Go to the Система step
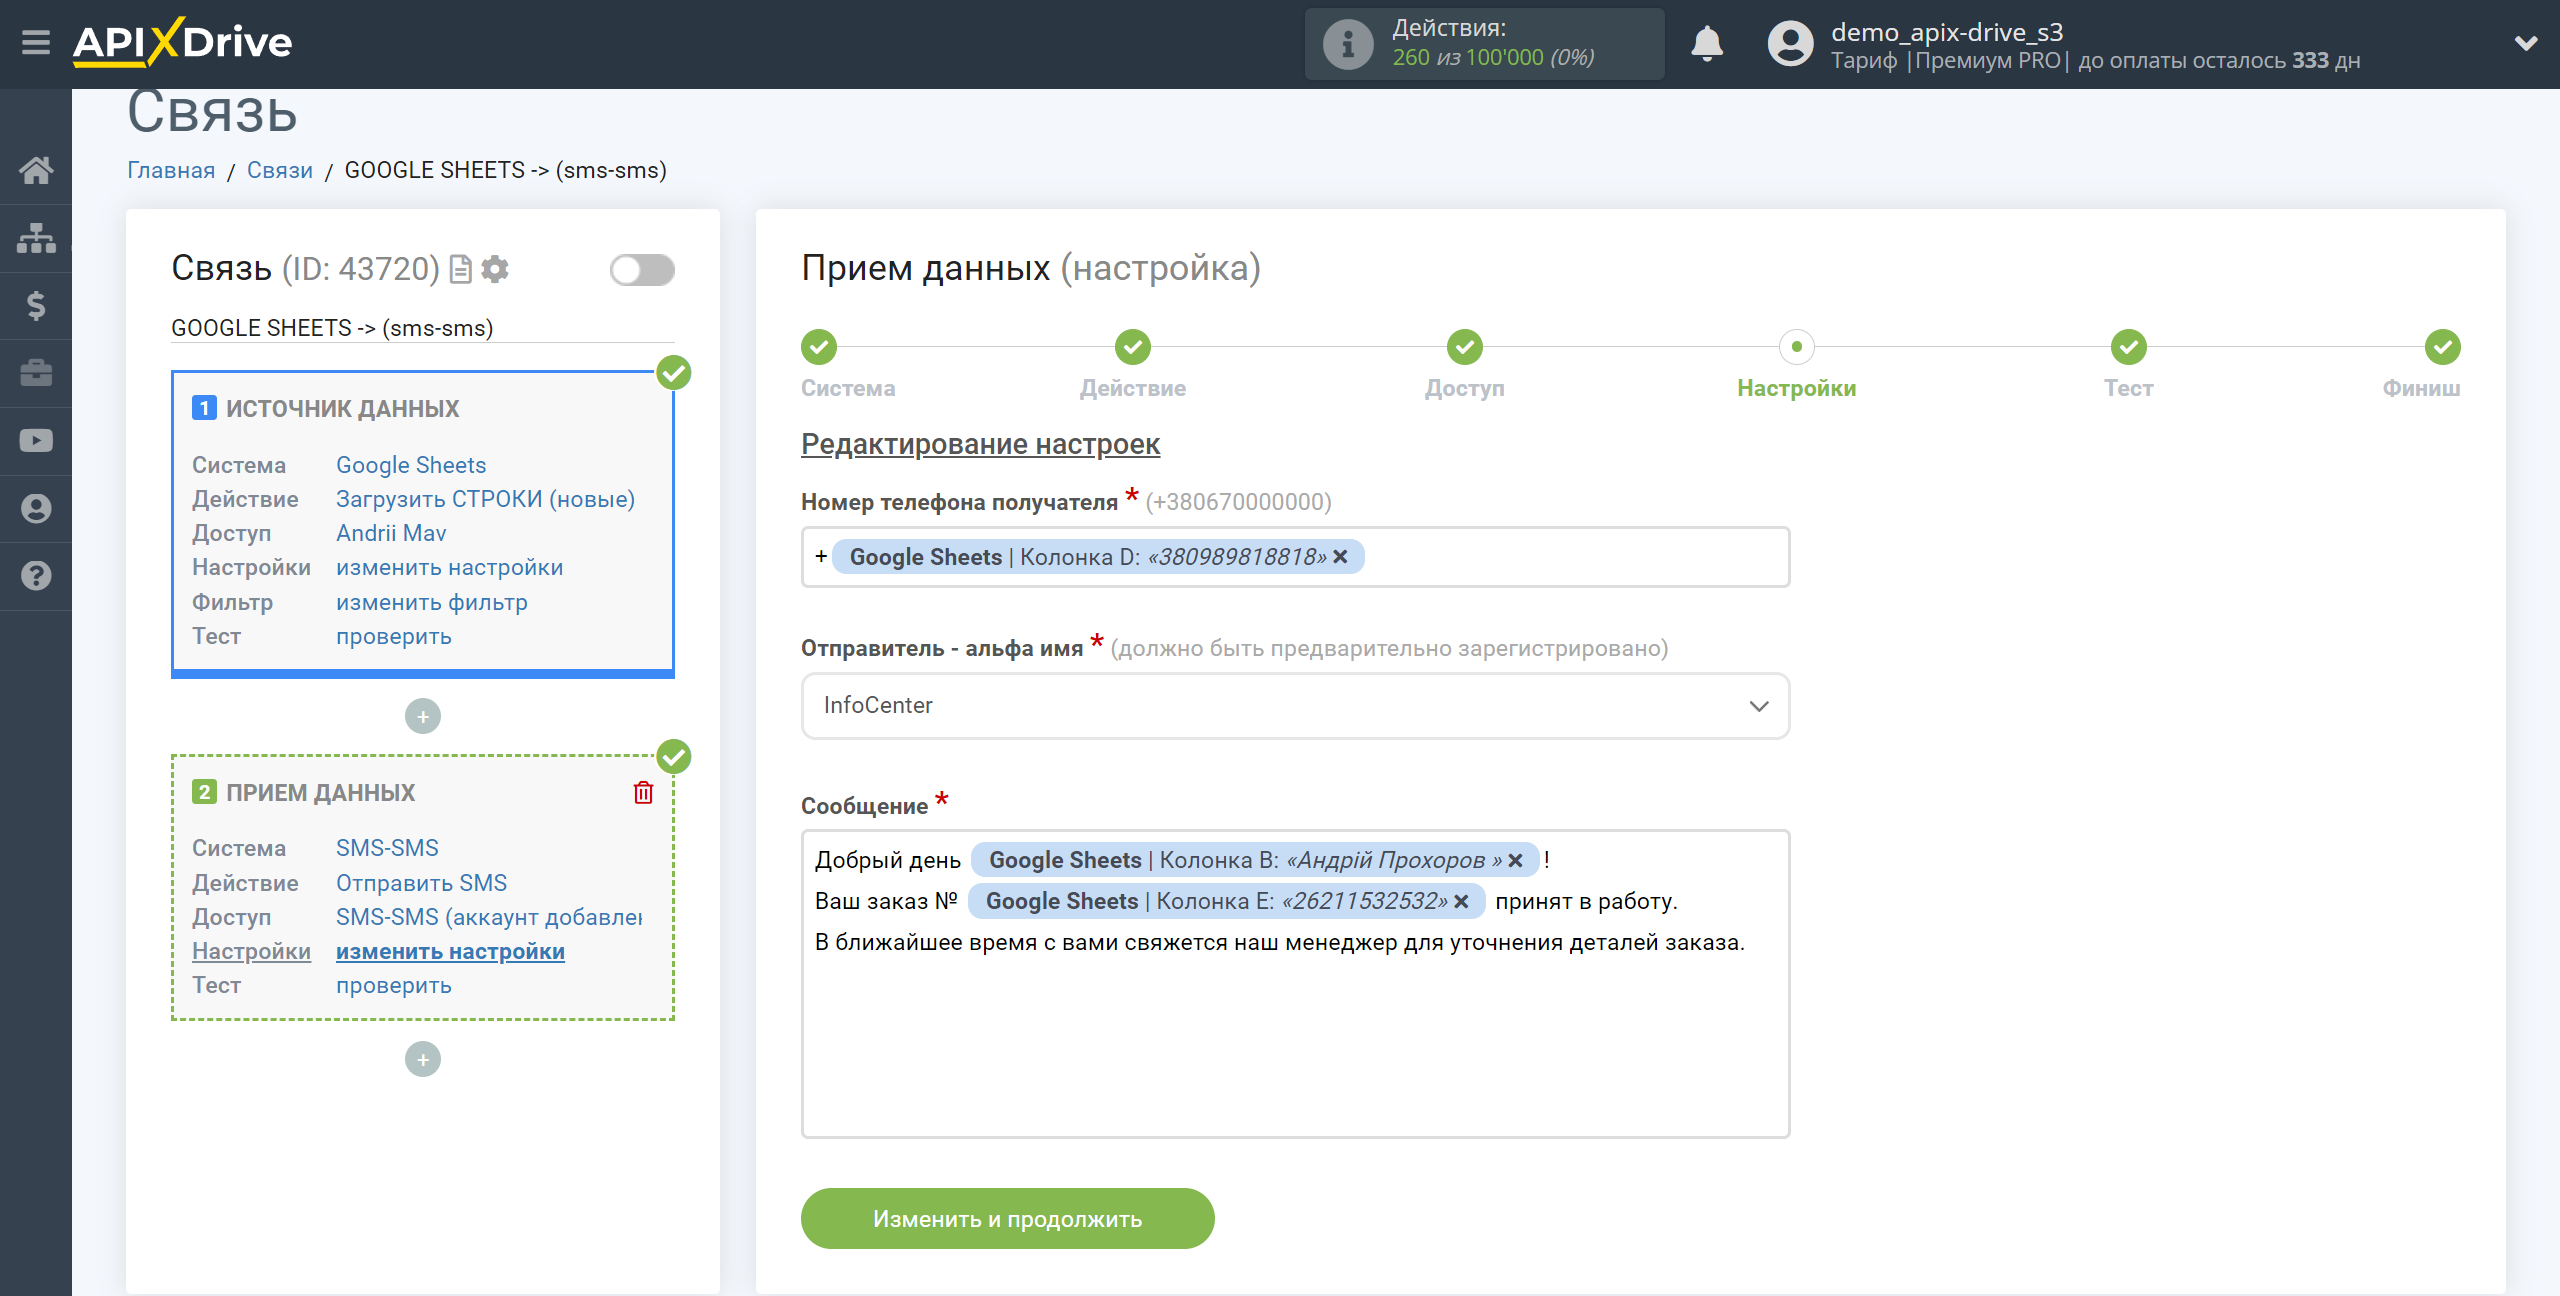The width and height of the screenshot is (2560, 1296). 819,347
